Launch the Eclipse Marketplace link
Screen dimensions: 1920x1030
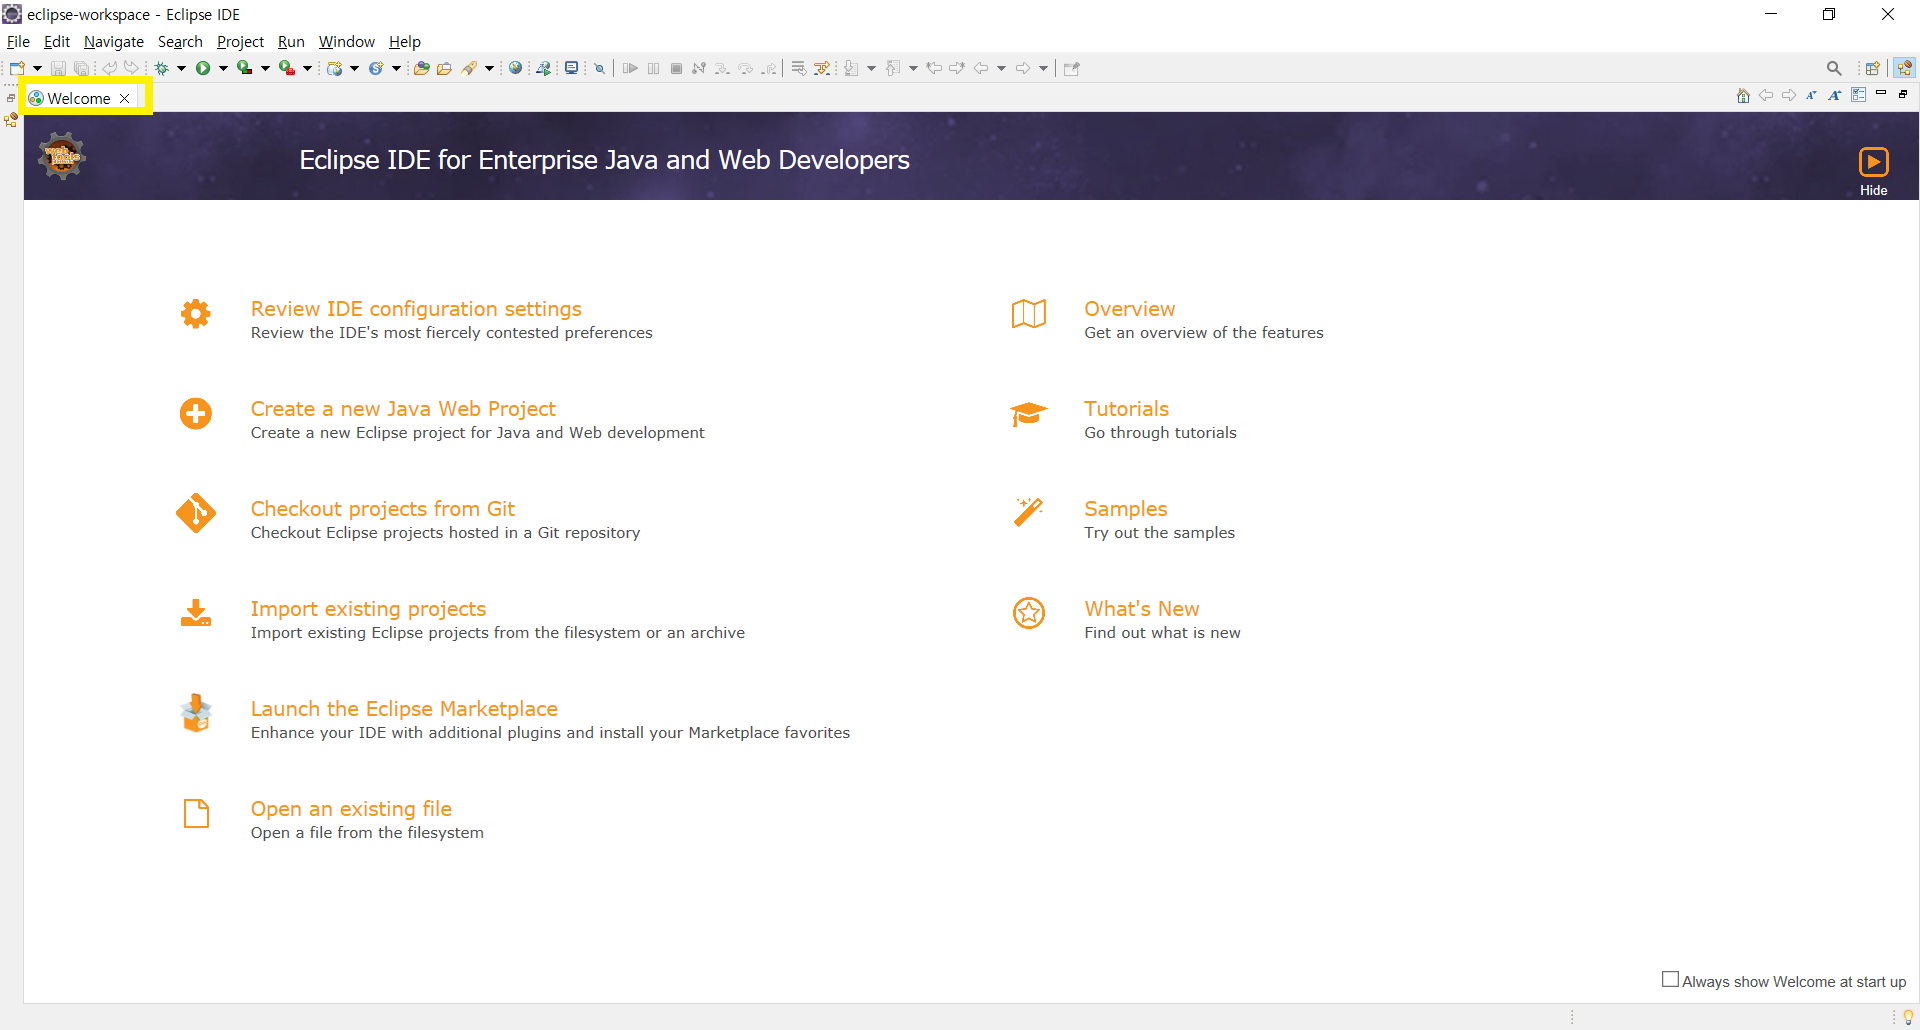pyautogui.click(x=404, y=709)
